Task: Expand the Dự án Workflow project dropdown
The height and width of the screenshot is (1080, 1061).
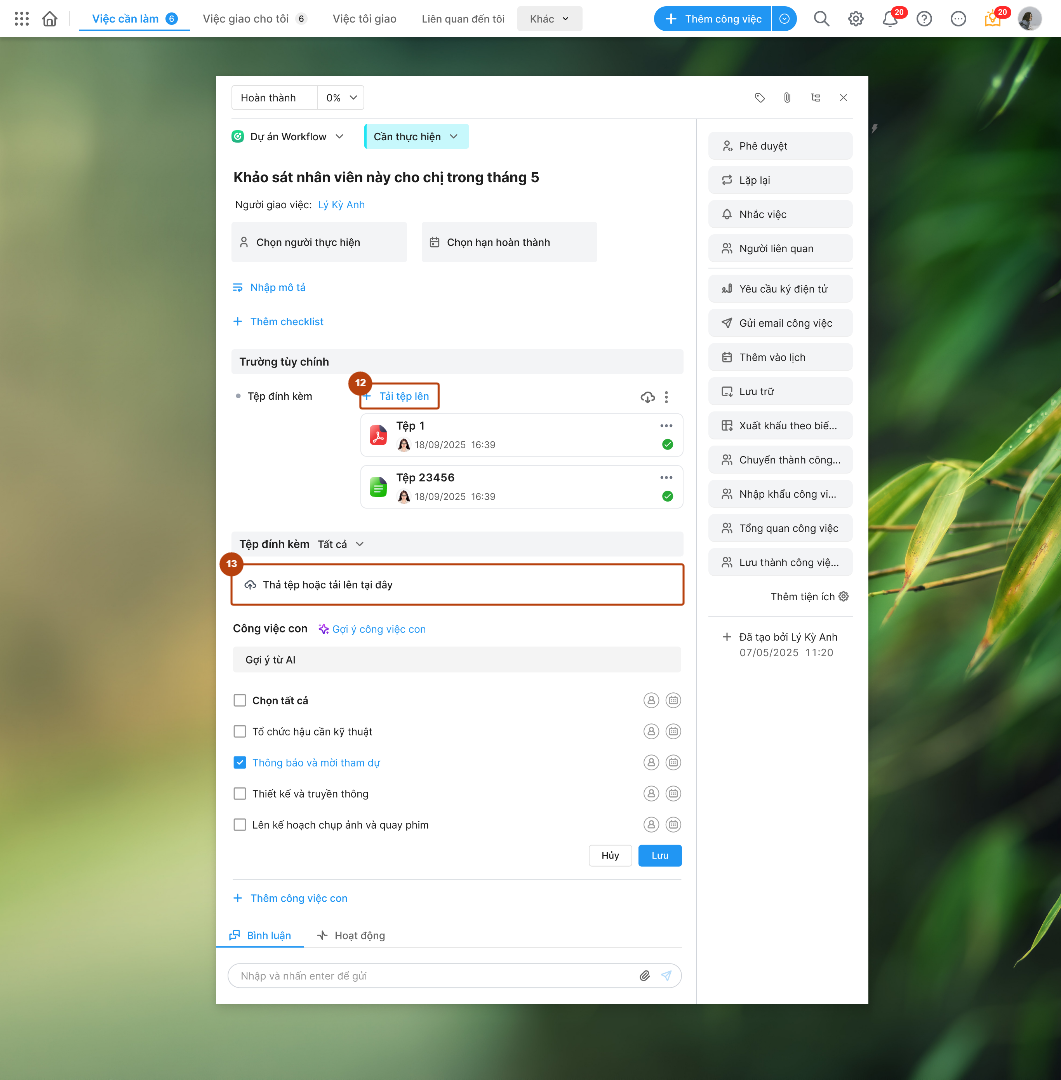Action: pos(288,136)
